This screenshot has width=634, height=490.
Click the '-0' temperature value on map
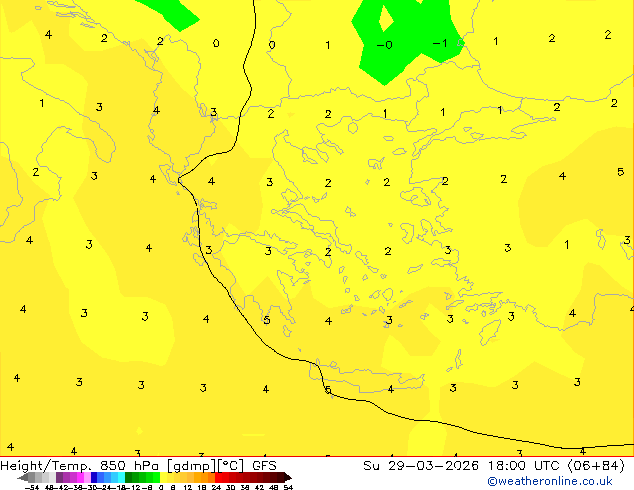click(x=385, y=45)
